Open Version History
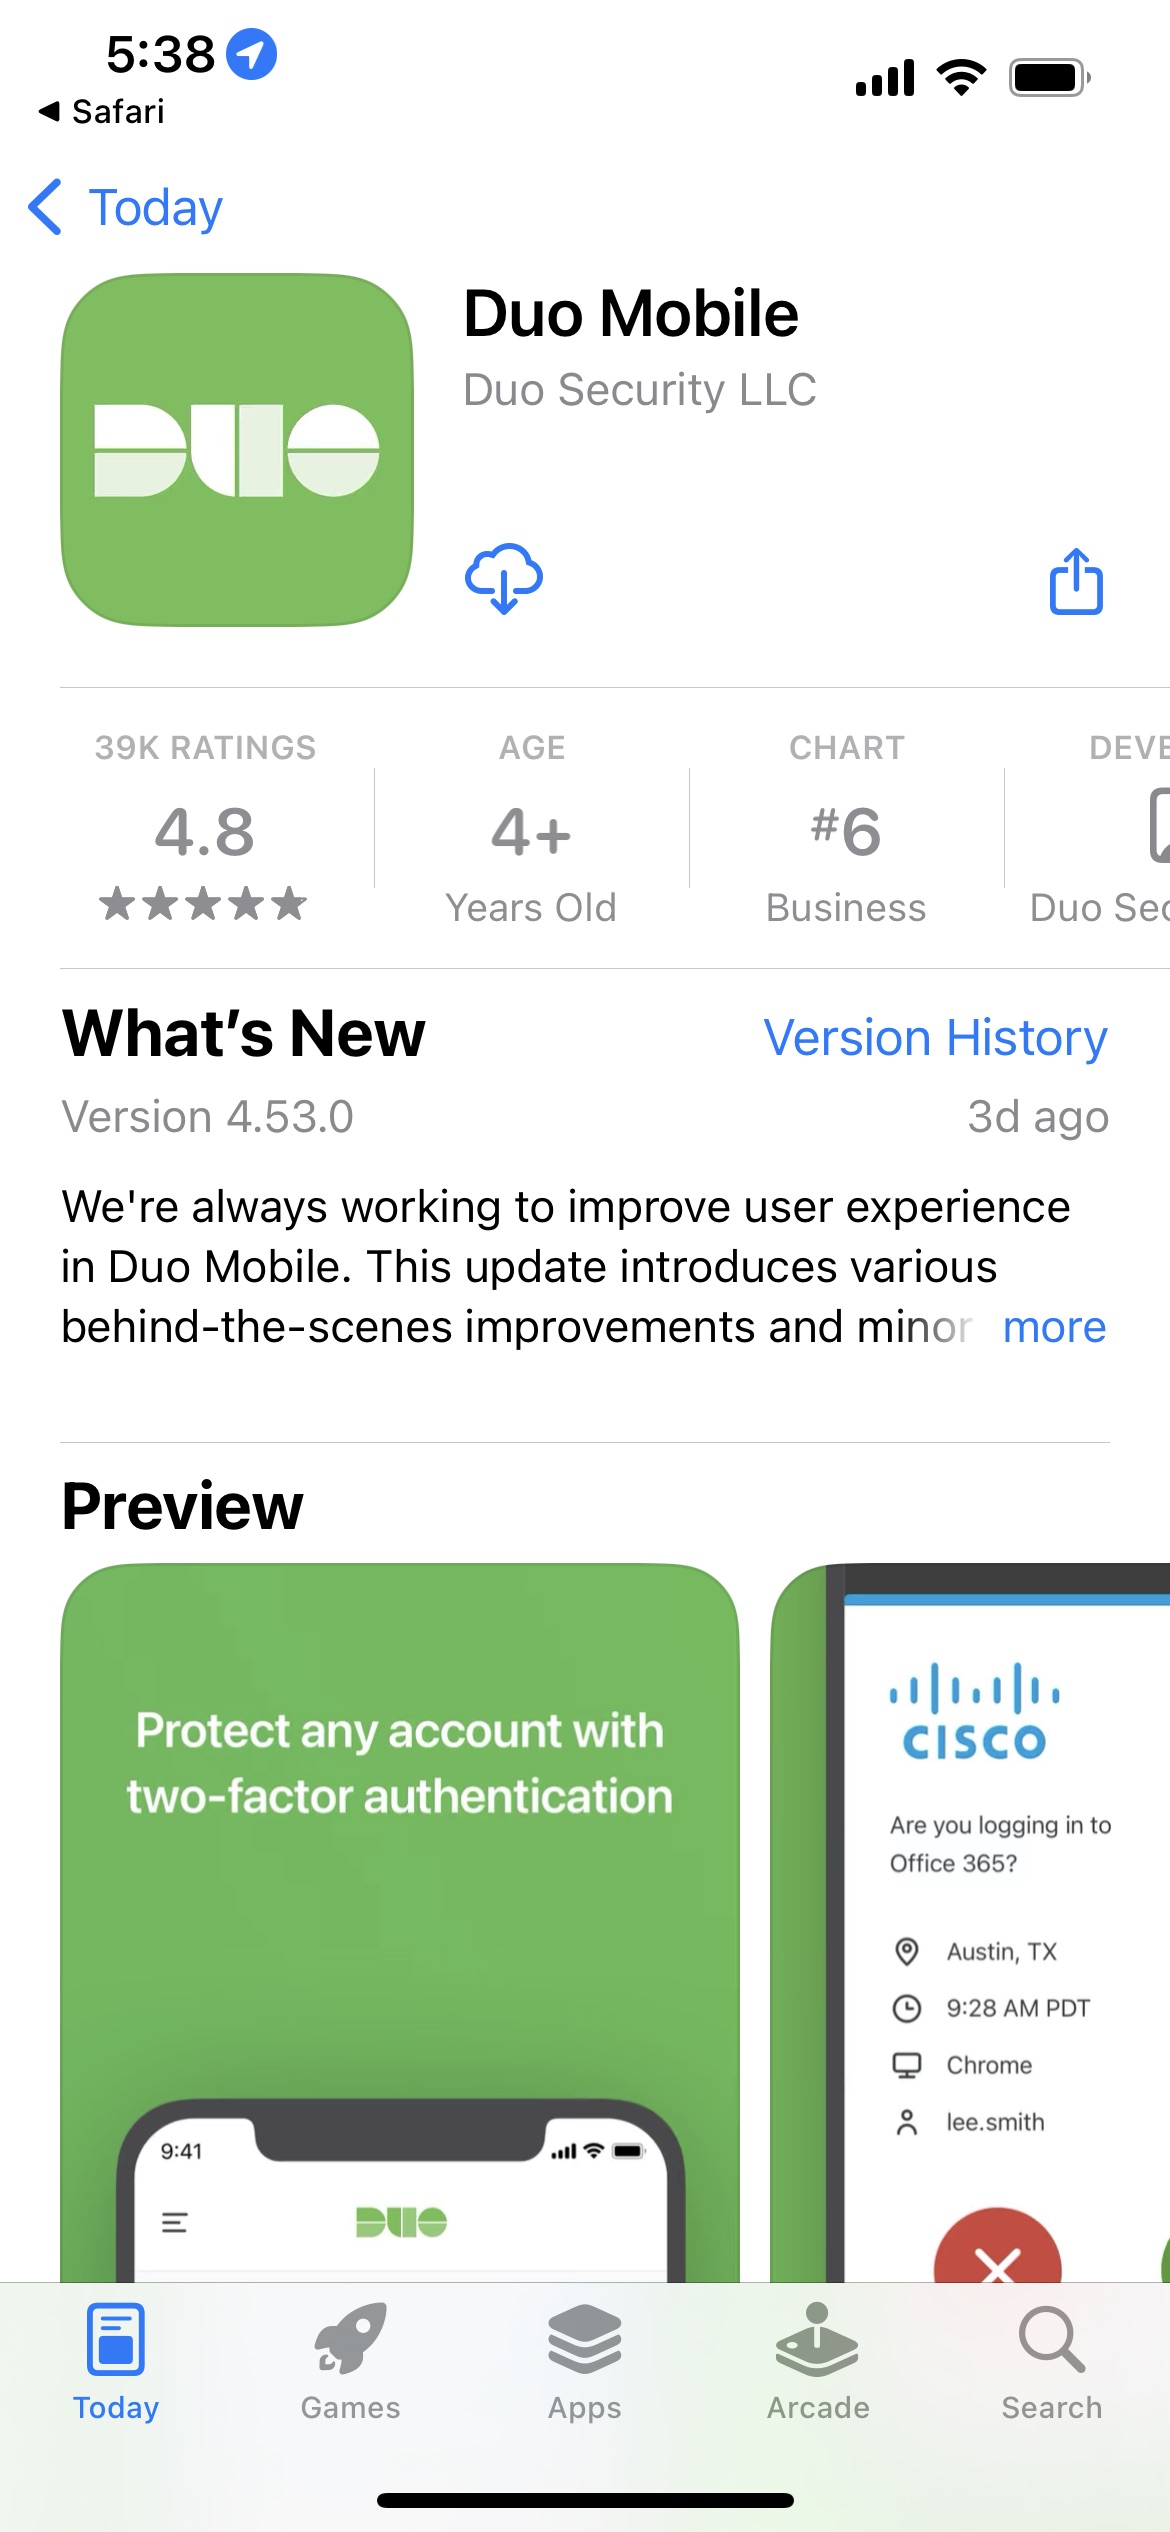Viewport: 1170px width, 2532px height. 935,1037
